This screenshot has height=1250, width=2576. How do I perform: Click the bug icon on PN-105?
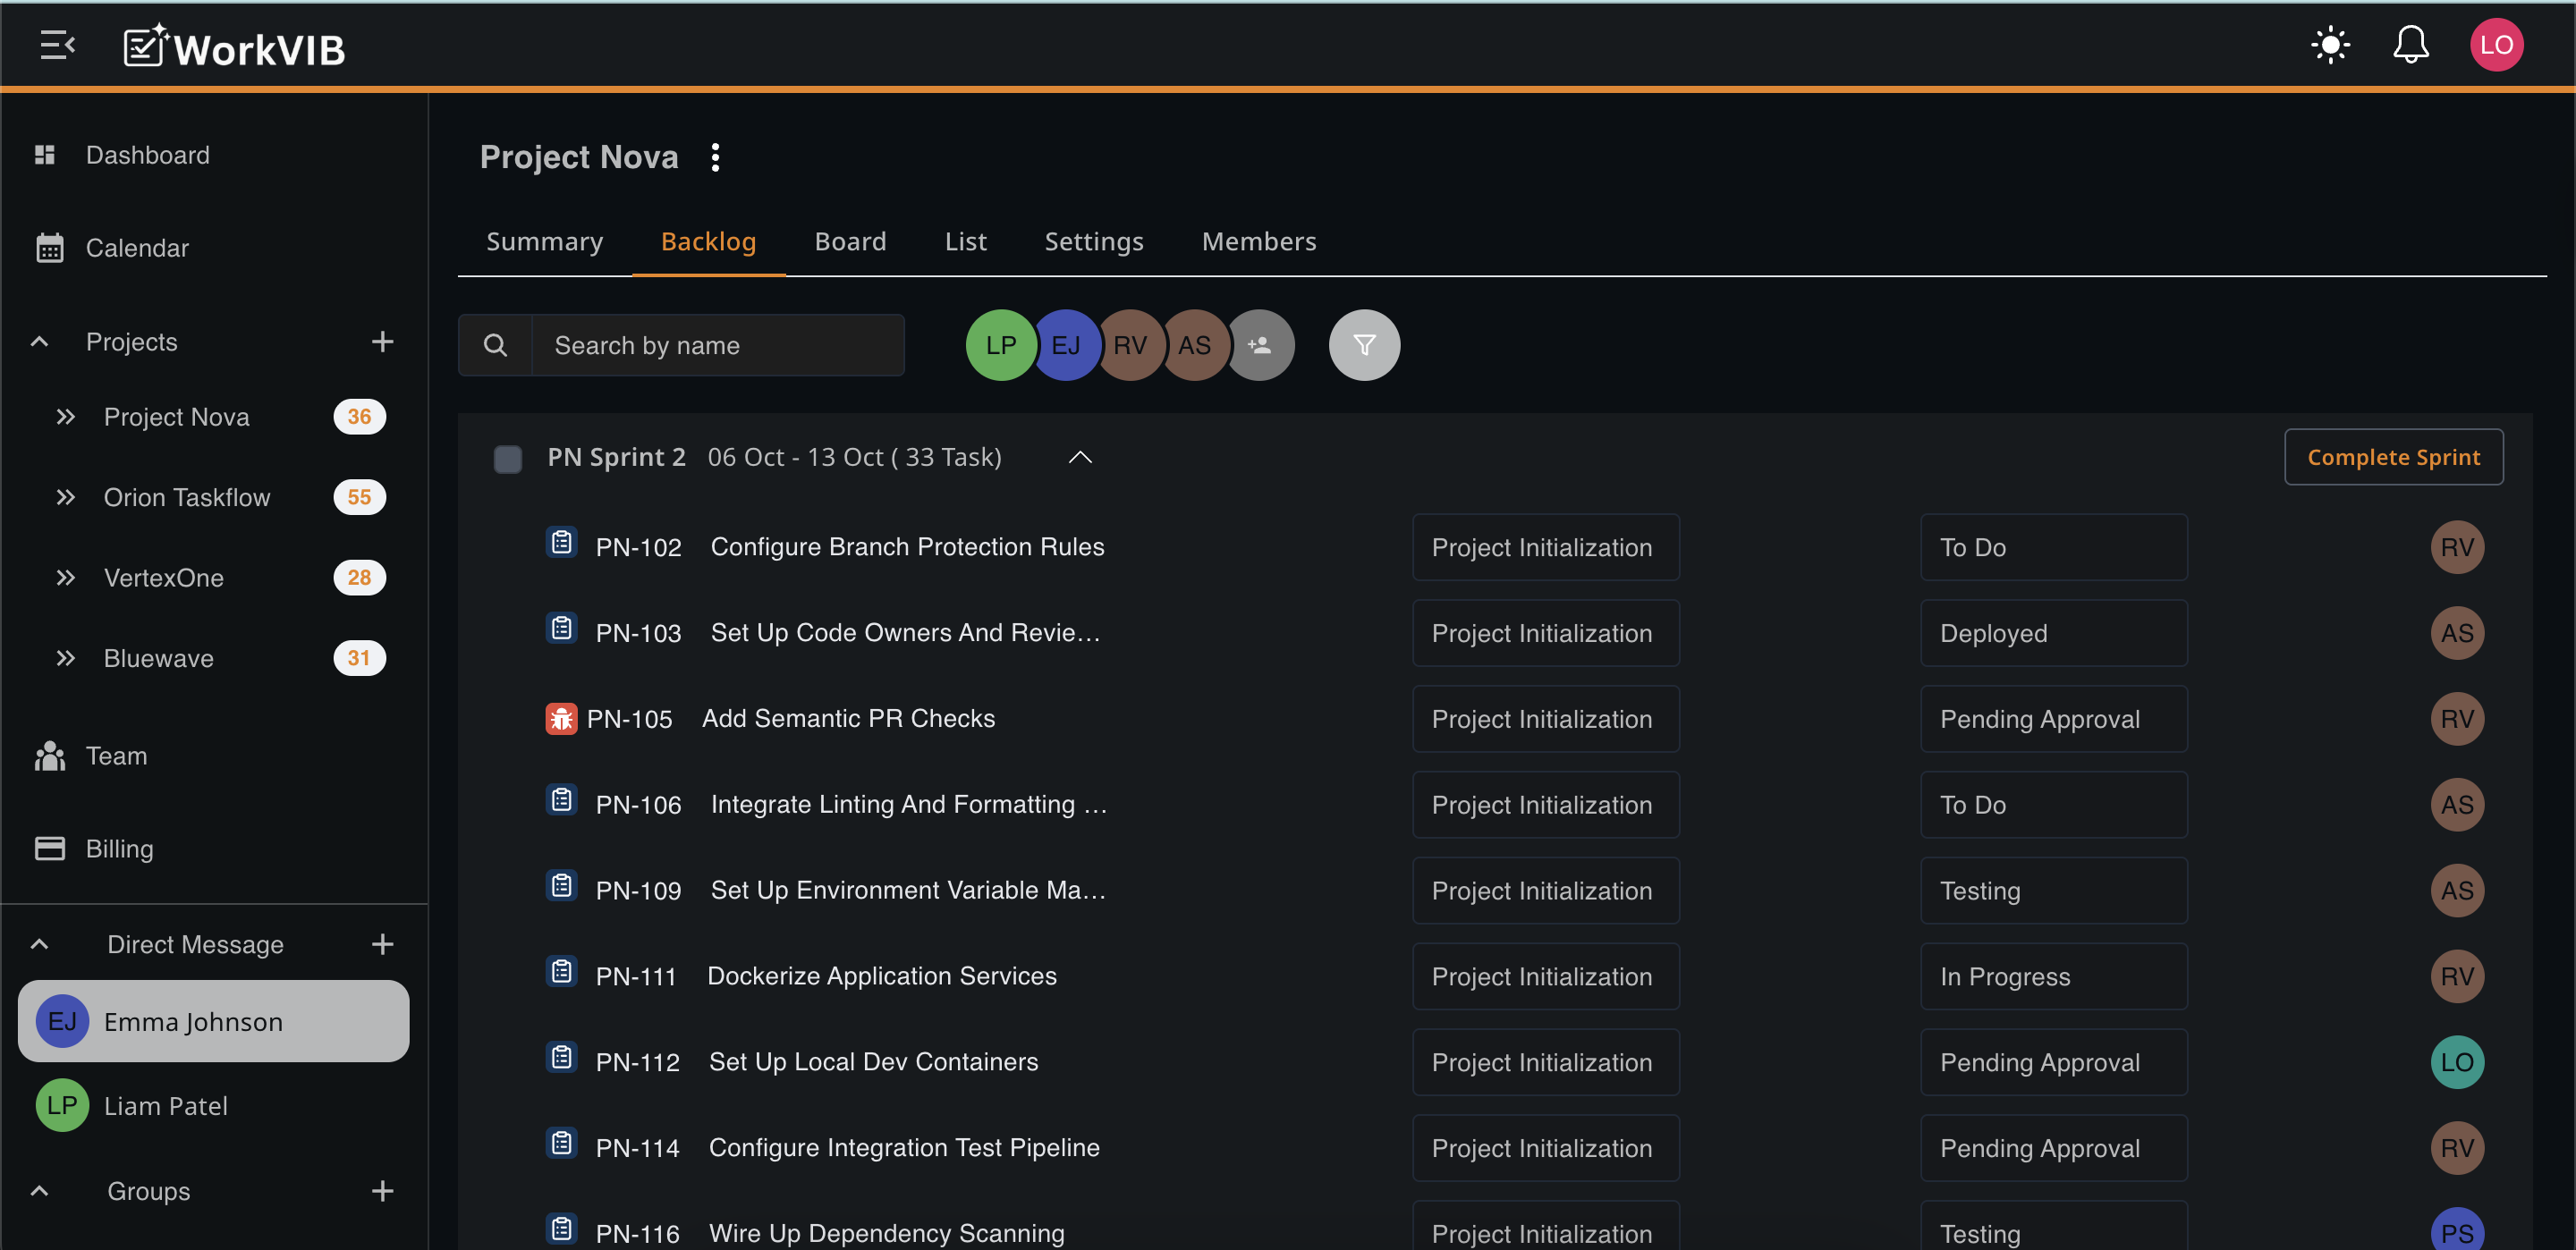pyautogui.click(x=561, y=718)
